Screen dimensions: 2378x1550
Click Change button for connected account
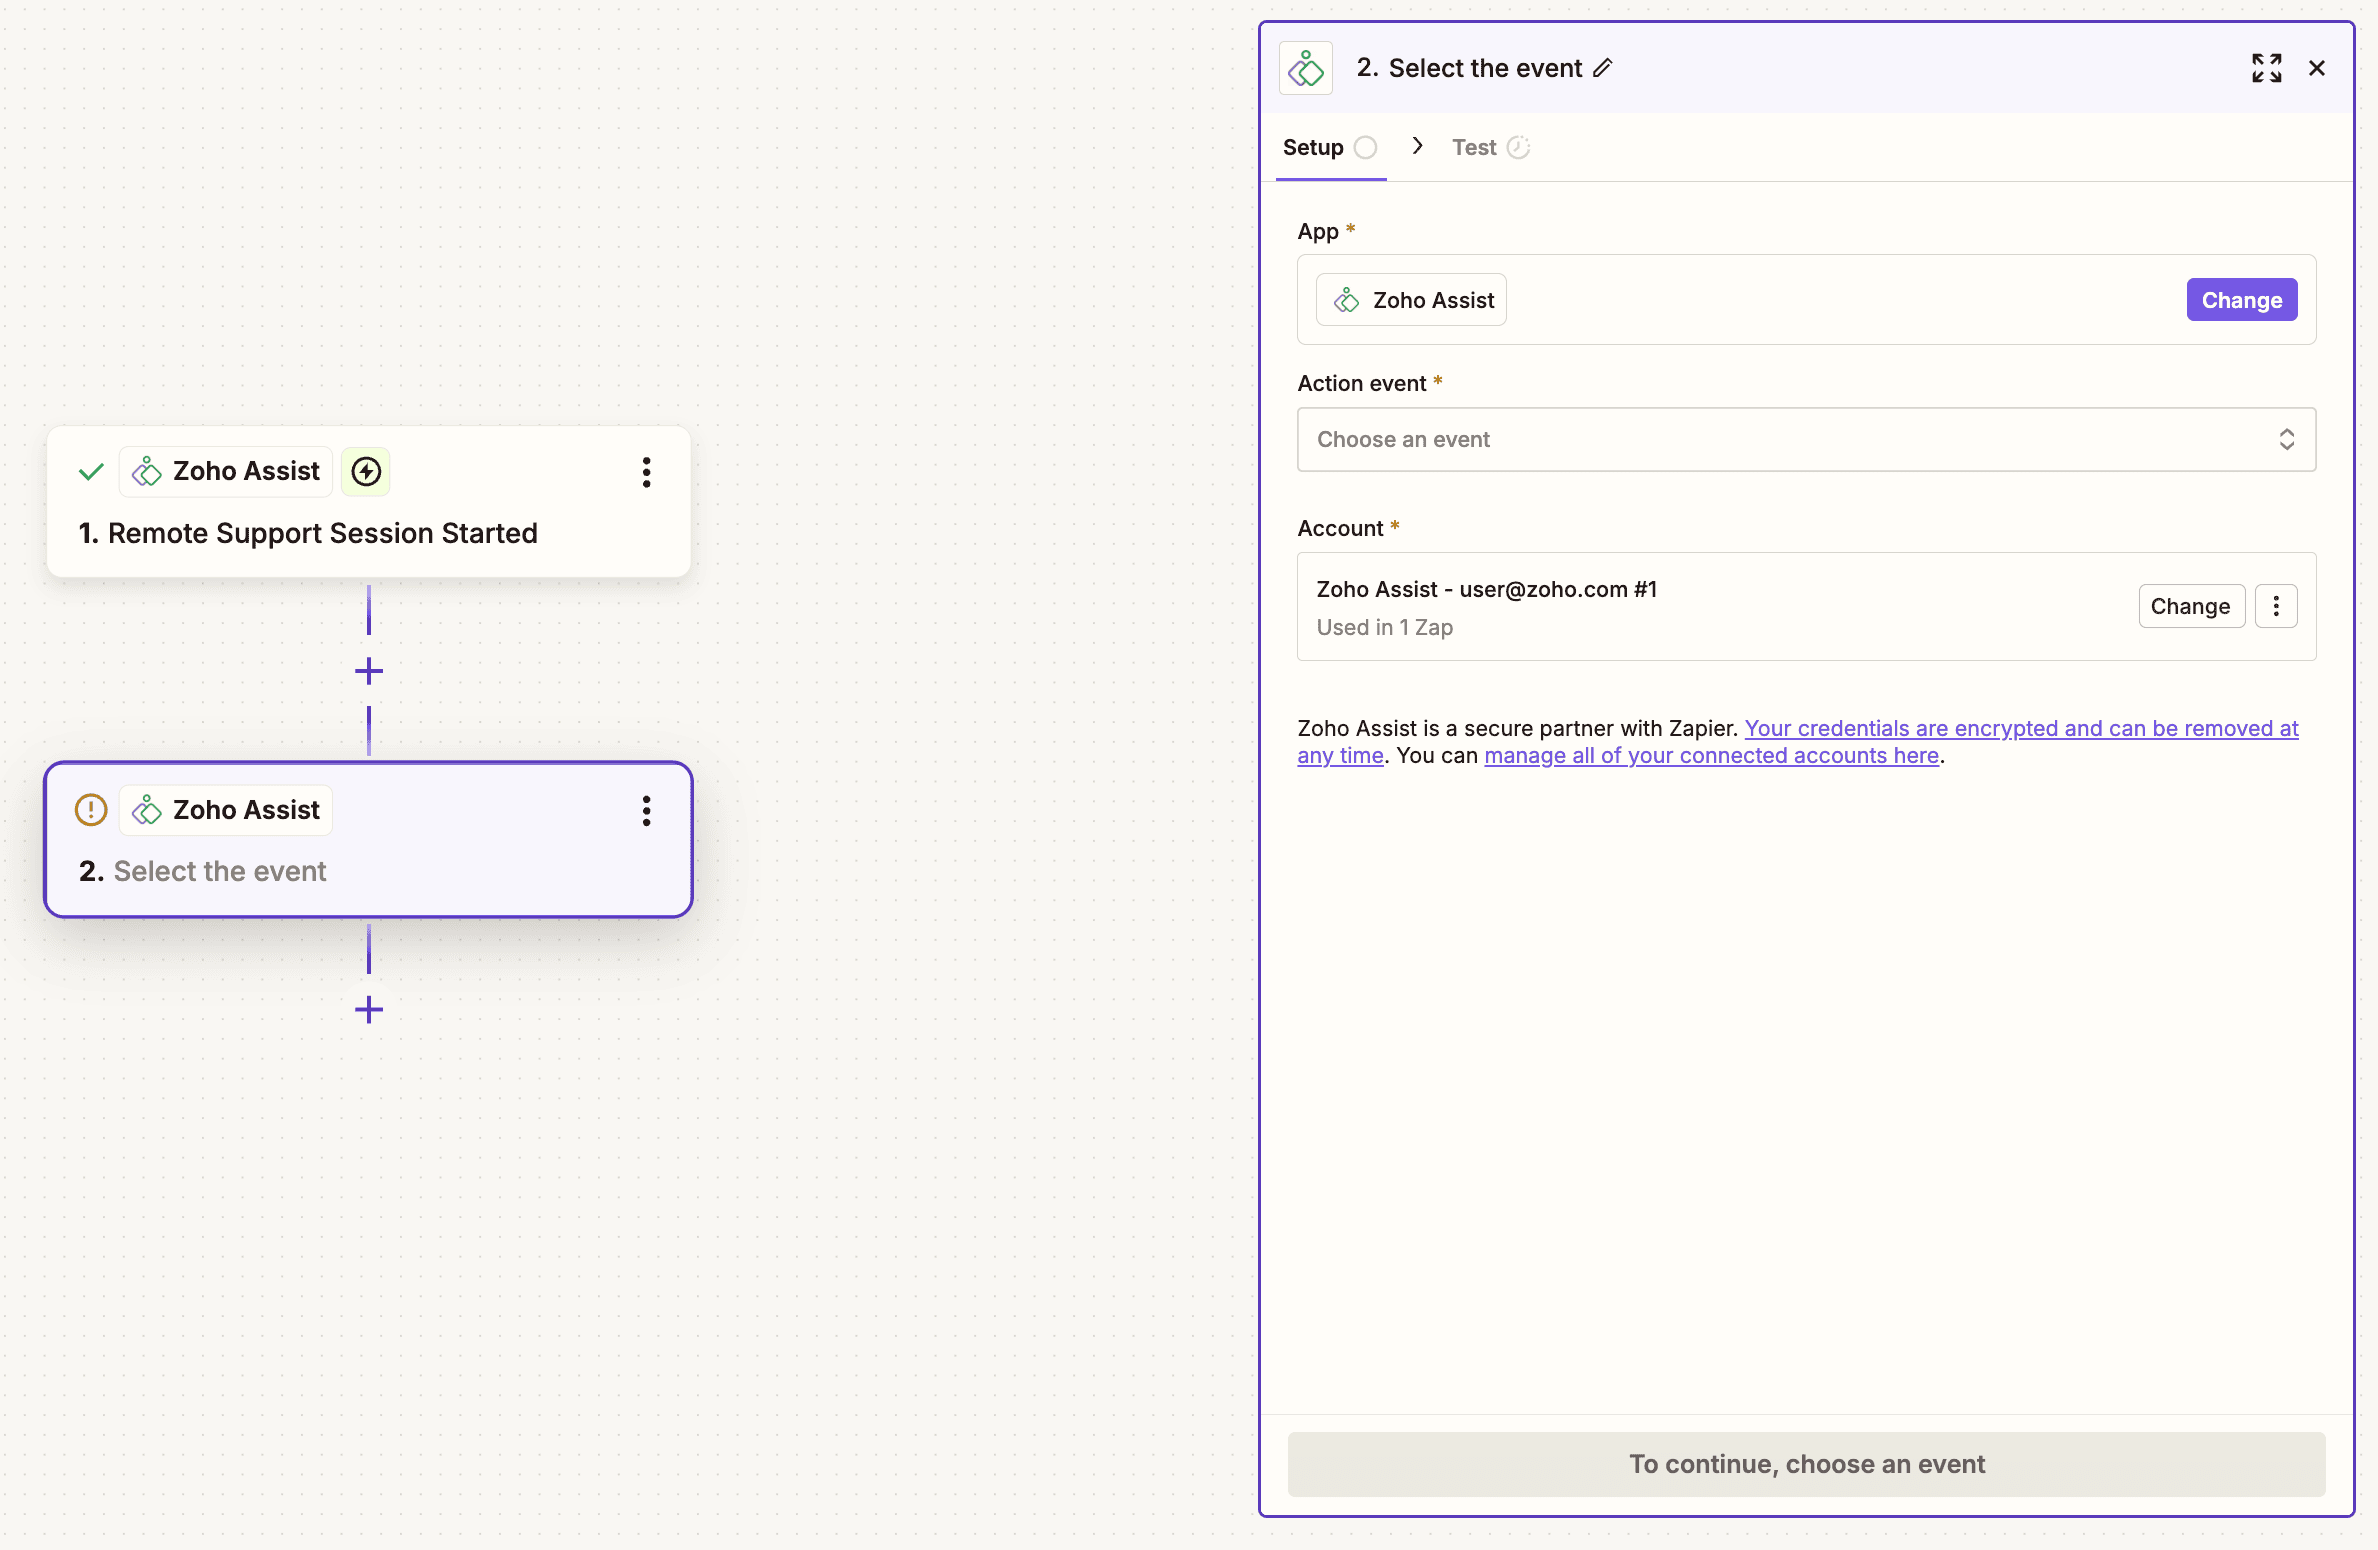click(2190, 606)
